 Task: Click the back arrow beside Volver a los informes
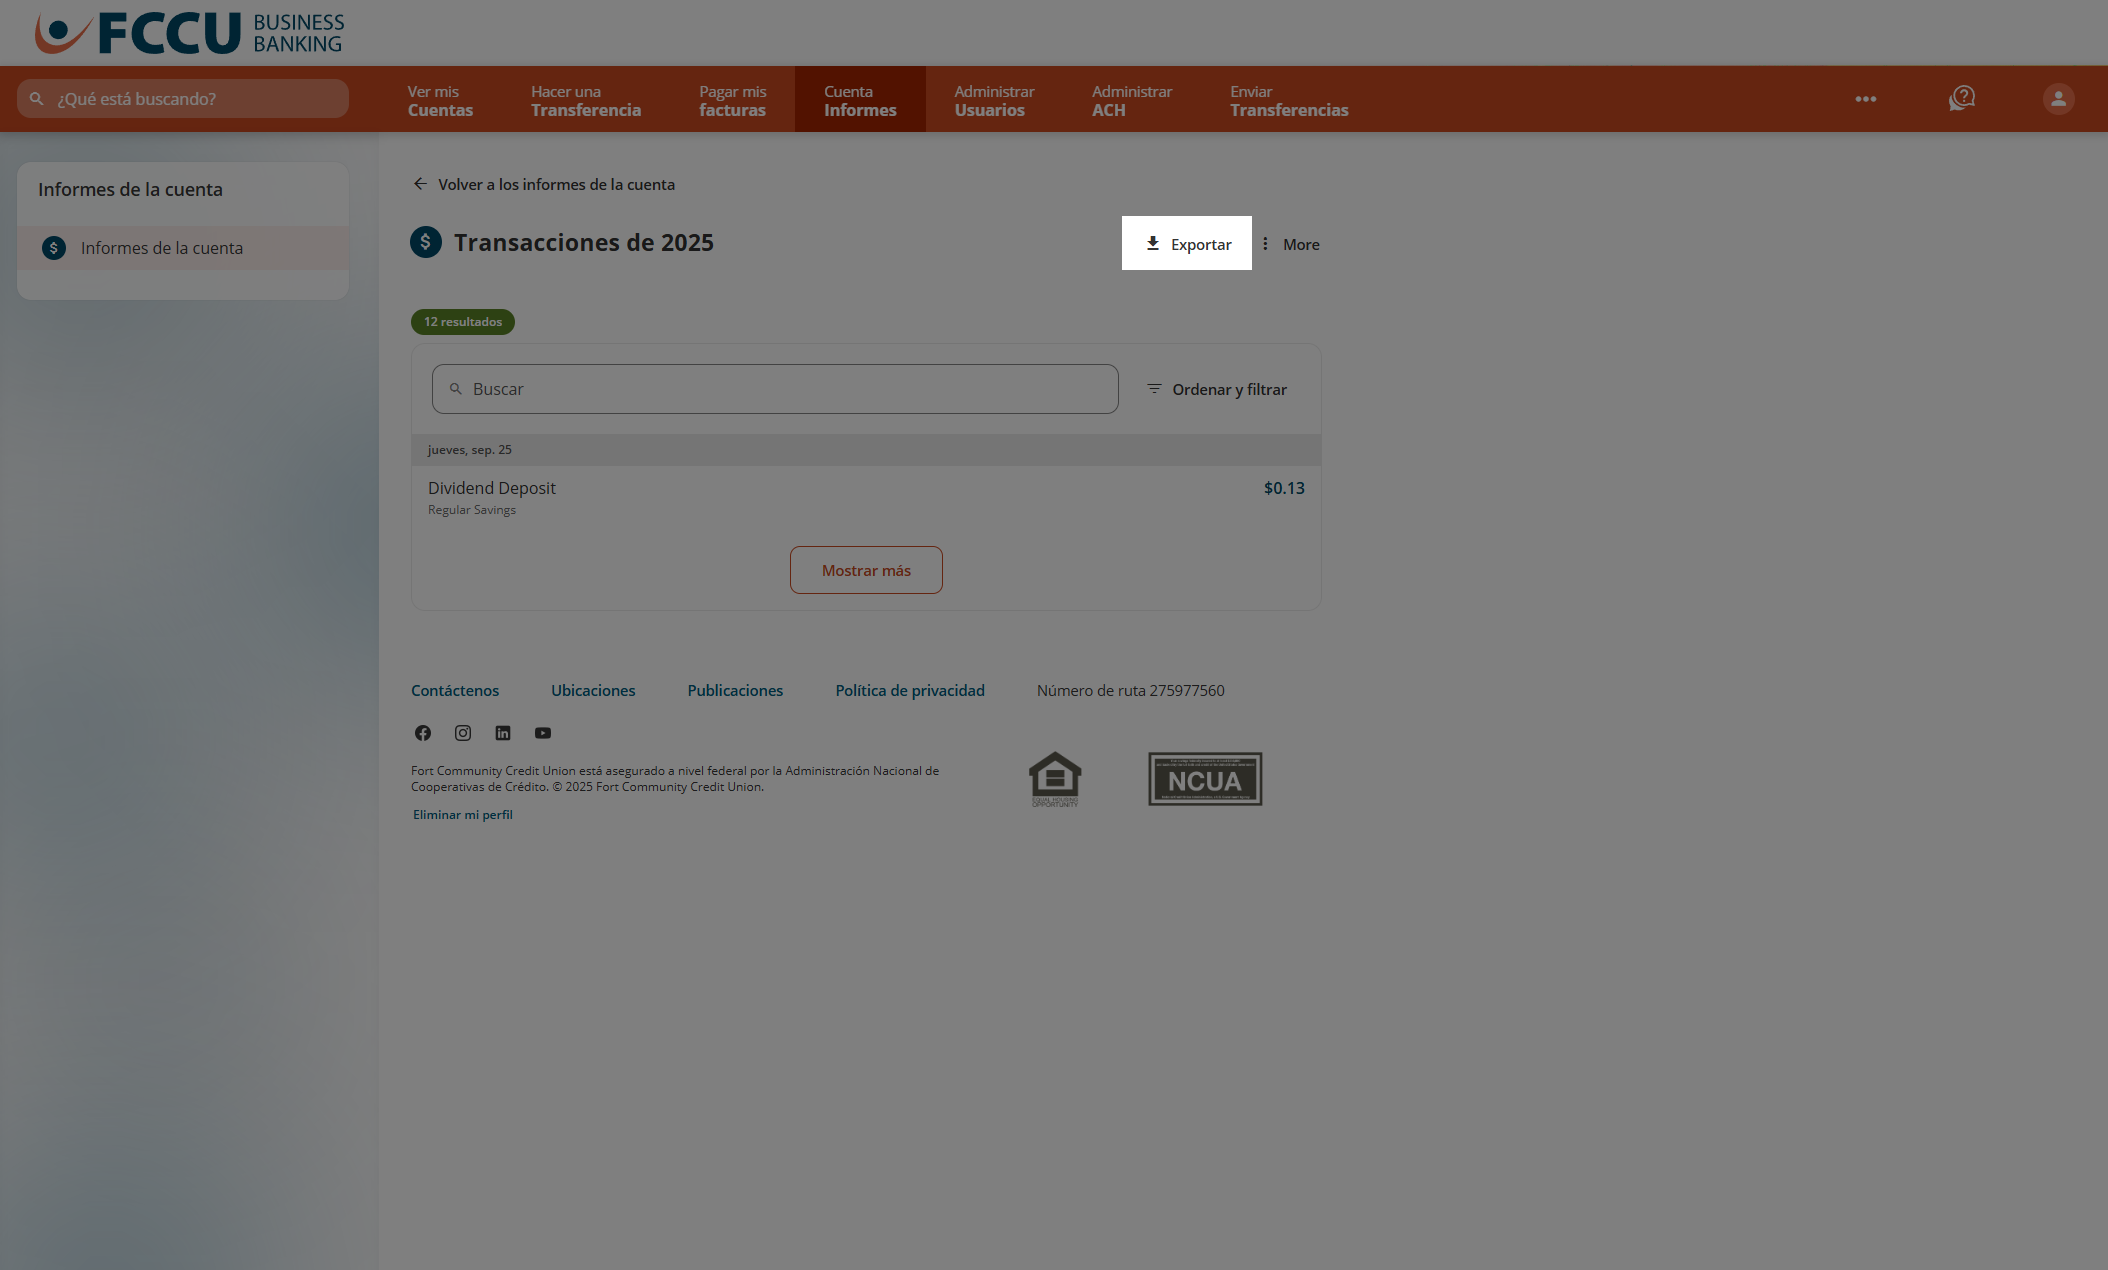tap(419, 184)
